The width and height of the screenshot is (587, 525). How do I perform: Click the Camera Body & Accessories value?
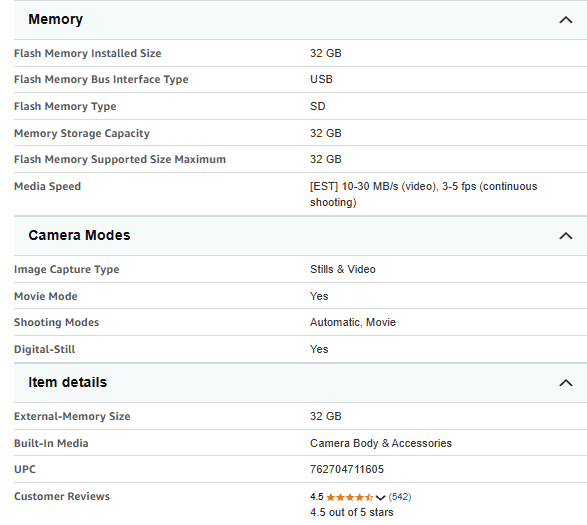(381, 443)
